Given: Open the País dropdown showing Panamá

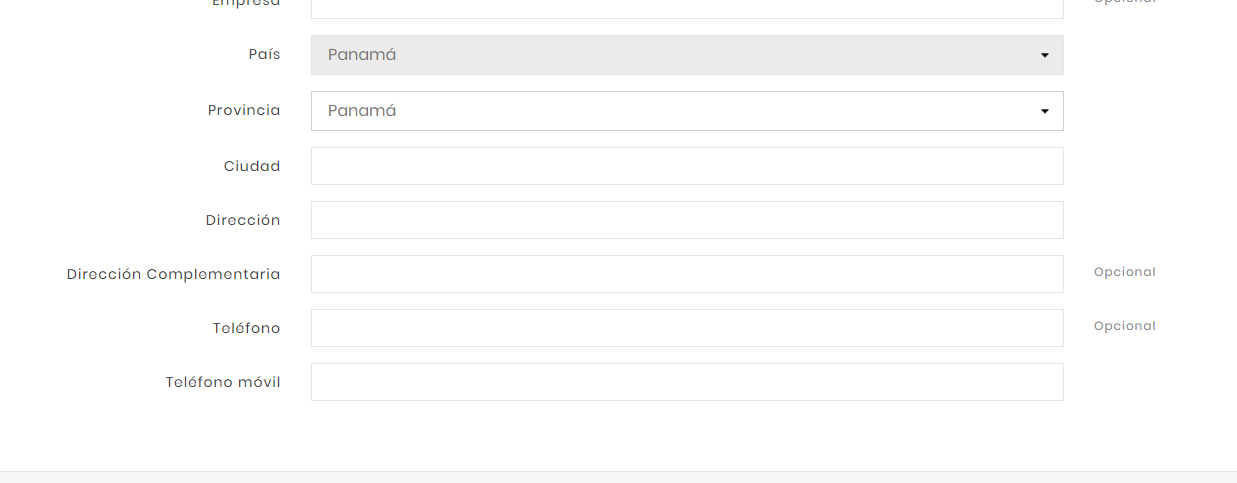Looking at the screenshot, I should click(x=686, y=55).
